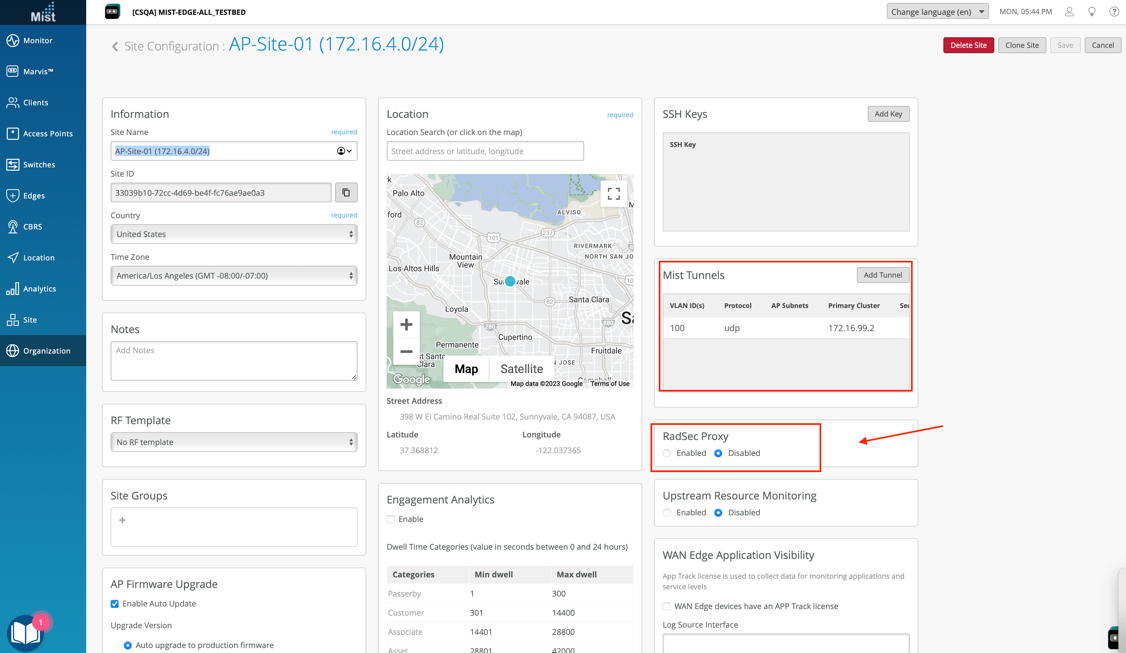
Task: Zoom in on the map
Action: click(406, 325)
